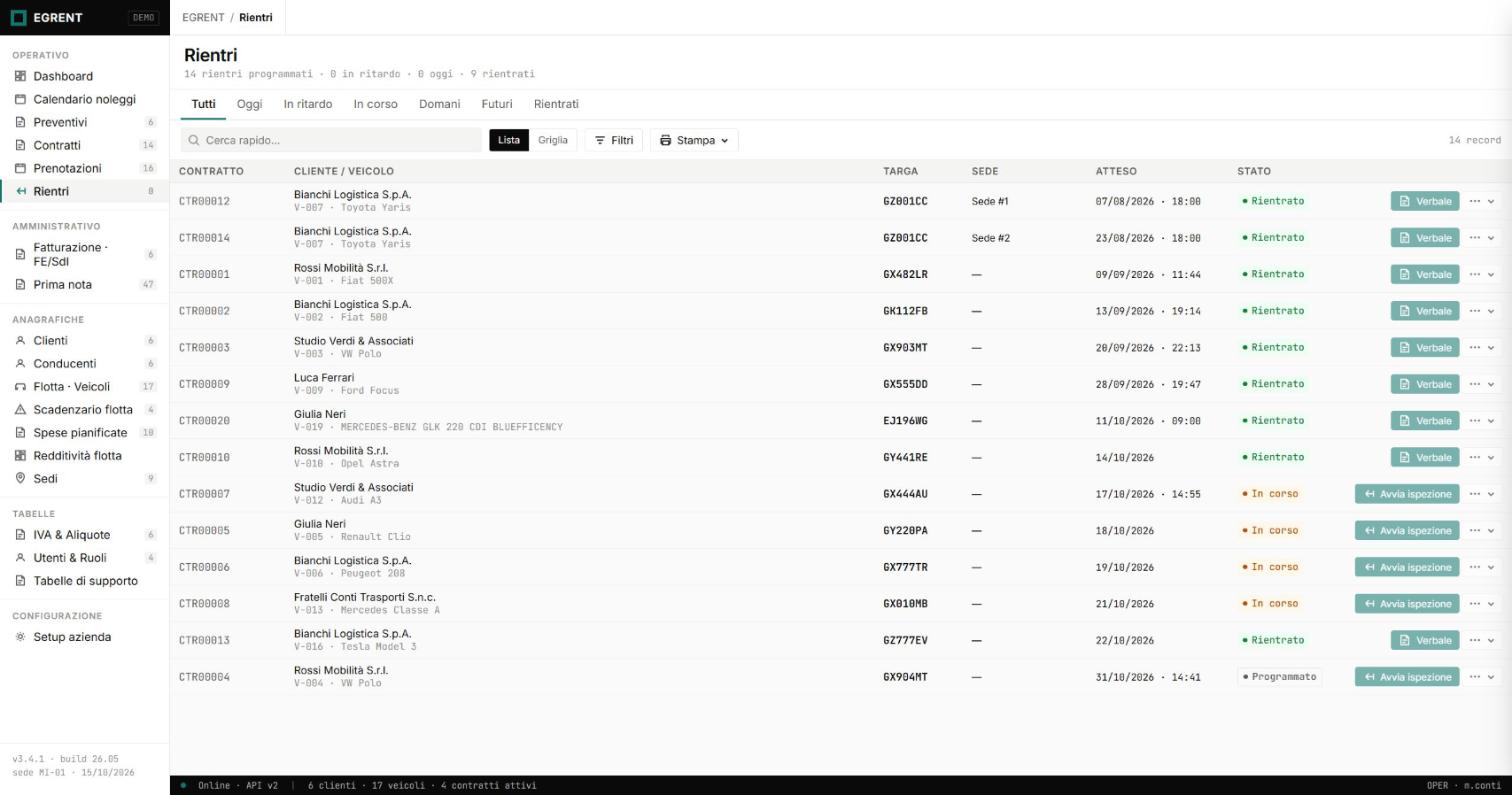Open Setup azienda configuration
This screenshot has height=795, width=1512.
click(x=84, y=637)
